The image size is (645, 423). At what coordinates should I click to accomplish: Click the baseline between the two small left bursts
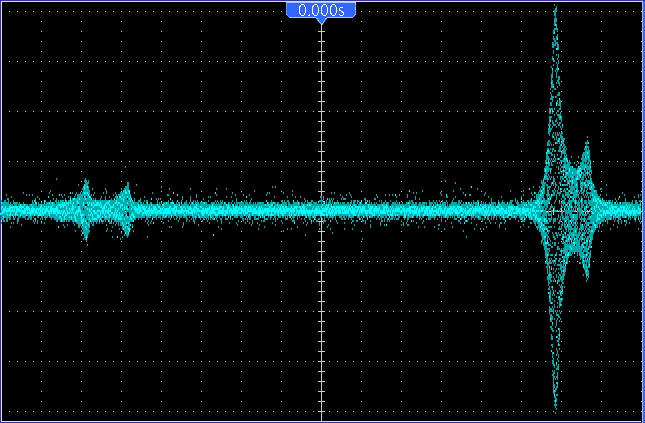pos(105,210)
